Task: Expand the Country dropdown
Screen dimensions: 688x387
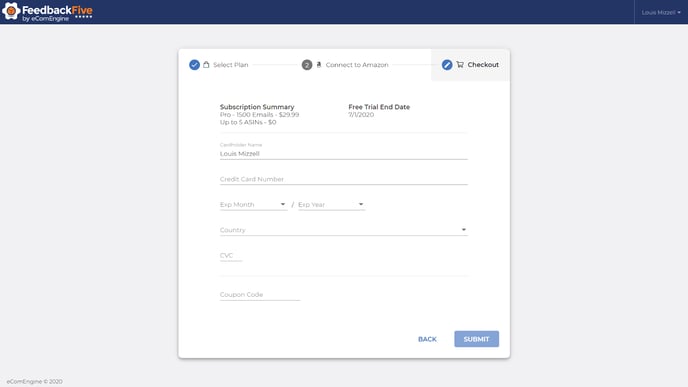Action: coord(344,230)
